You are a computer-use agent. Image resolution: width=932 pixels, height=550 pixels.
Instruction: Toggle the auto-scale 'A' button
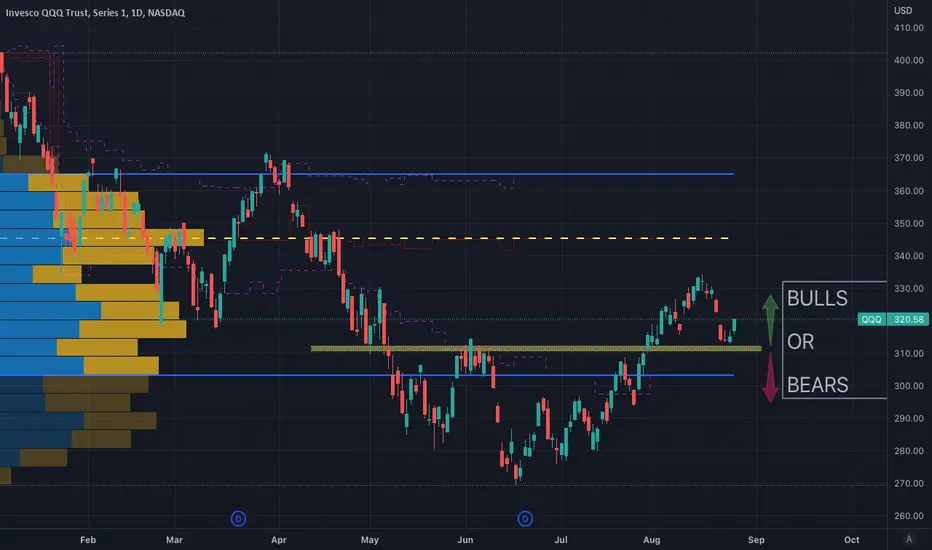pyautogui.click(x=908, y=539)
